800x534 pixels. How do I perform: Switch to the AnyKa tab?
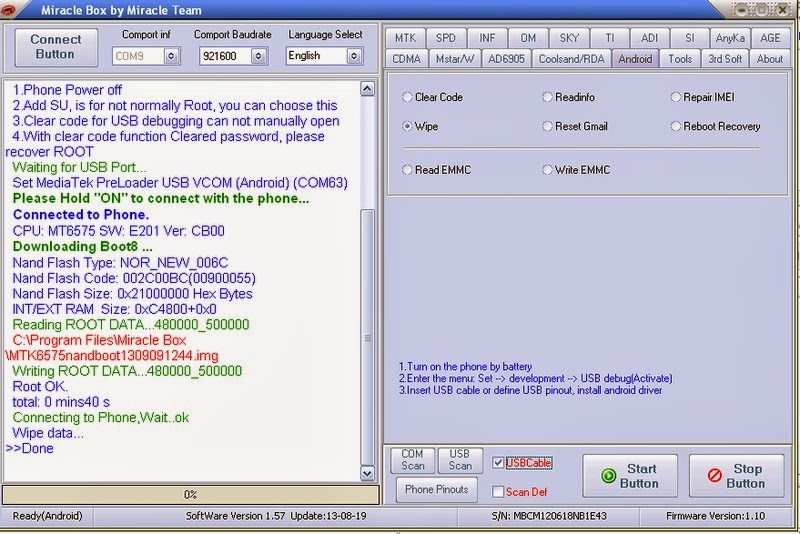point(730,38)
